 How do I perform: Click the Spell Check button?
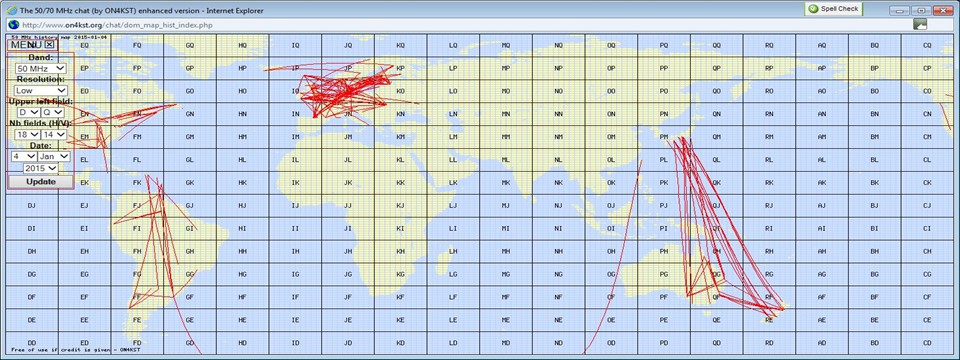[x=833, y=9]
